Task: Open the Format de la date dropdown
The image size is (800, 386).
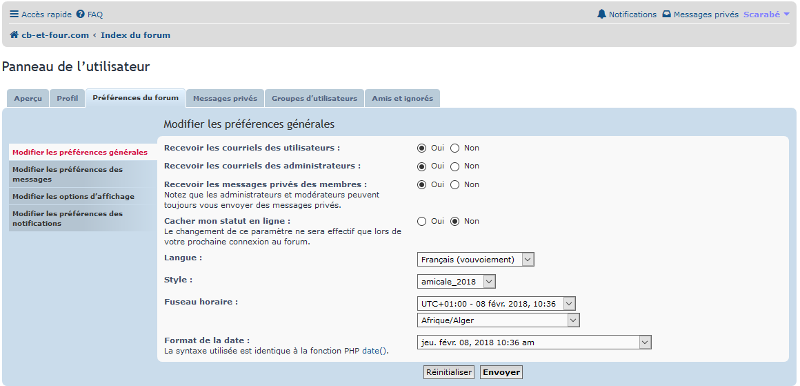Action: point(534,342)
